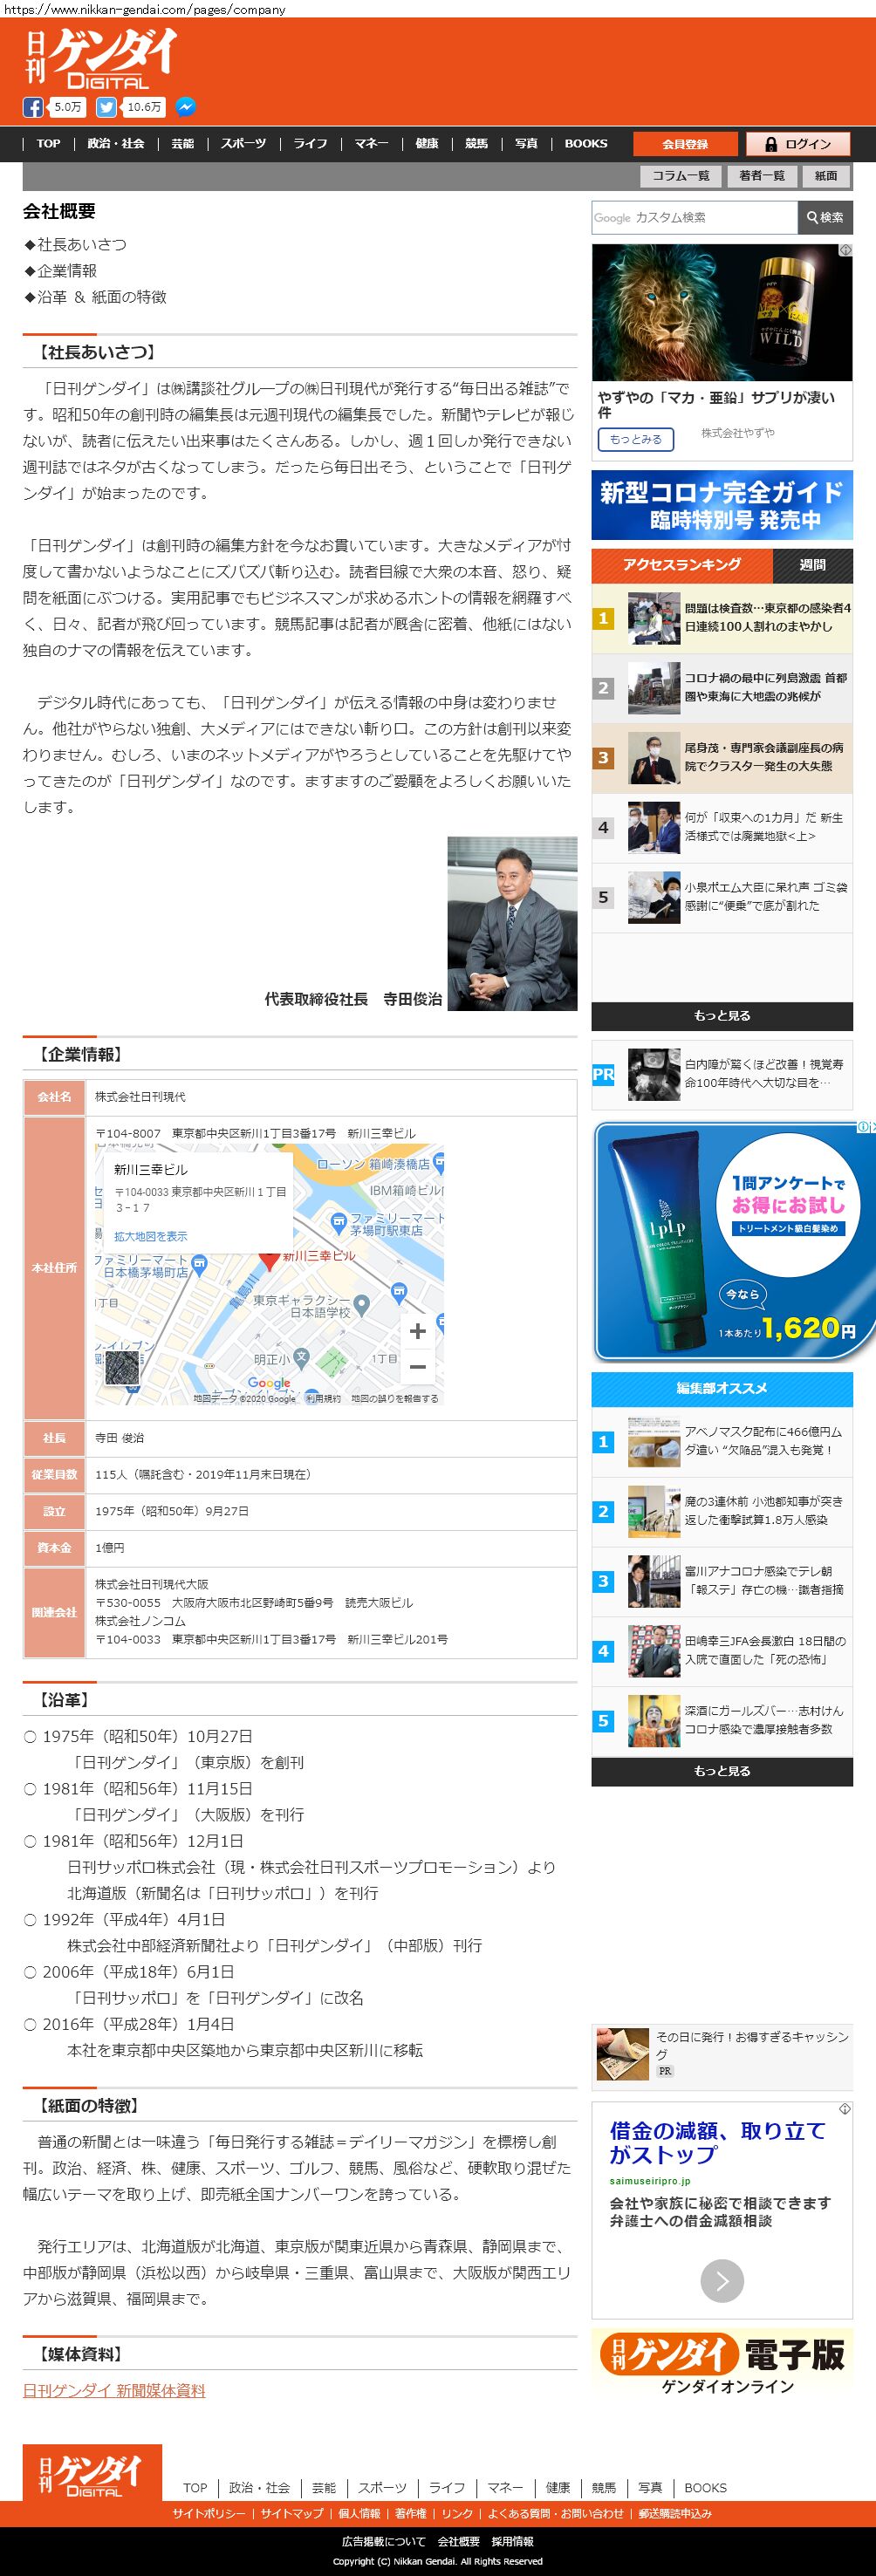Open BOOKS in the navigation bar

click(x=586, y=144)
